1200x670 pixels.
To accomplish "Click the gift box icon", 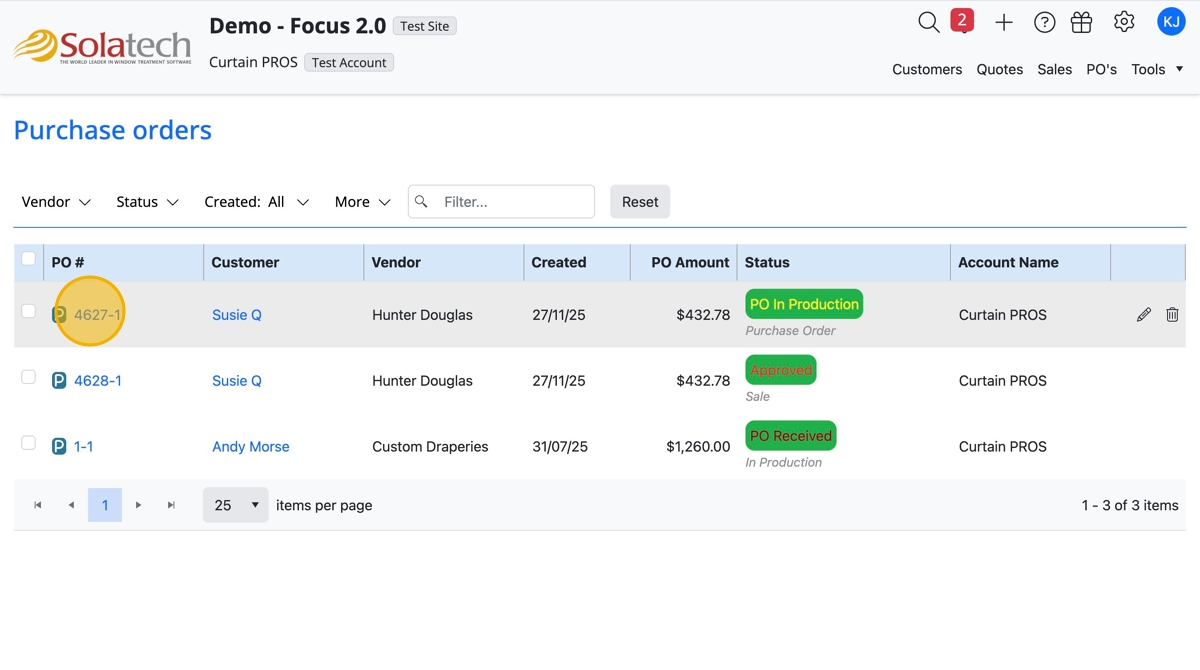I will click(x=1081, y=22).
